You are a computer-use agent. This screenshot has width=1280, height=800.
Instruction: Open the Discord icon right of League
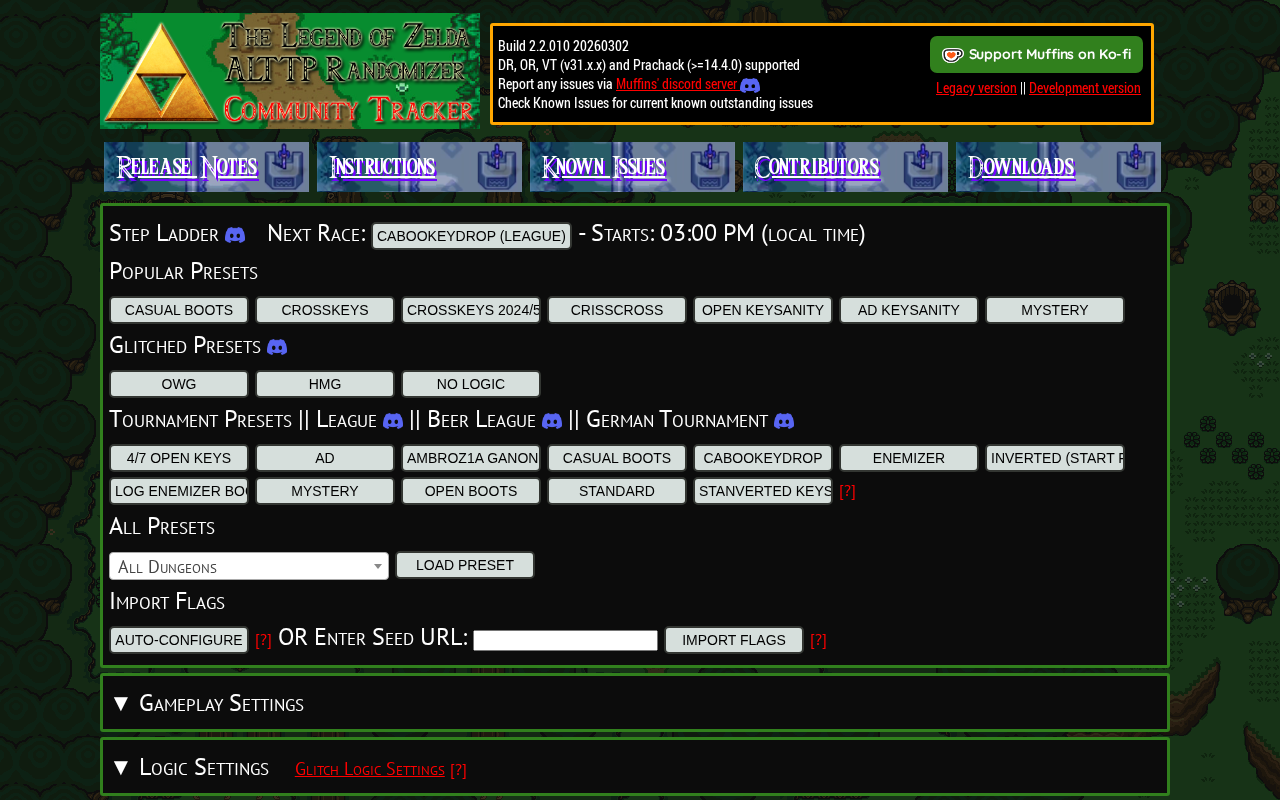[393, 421]
